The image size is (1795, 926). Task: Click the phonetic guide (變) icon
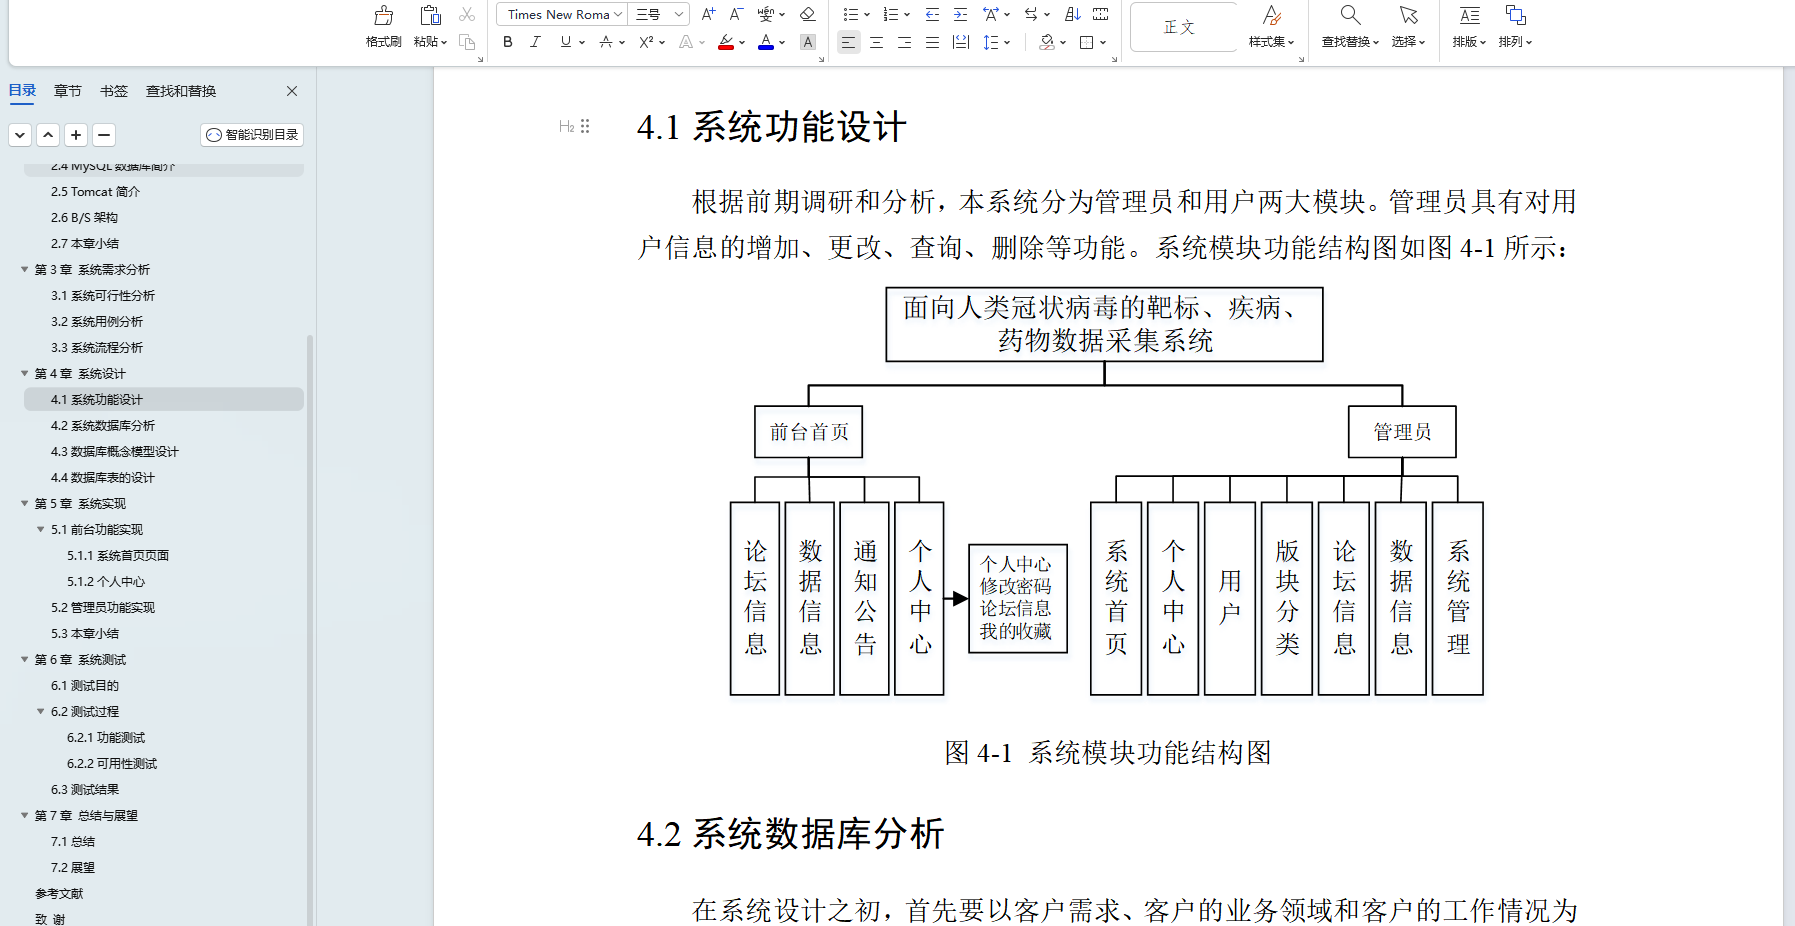click(766, 14)
